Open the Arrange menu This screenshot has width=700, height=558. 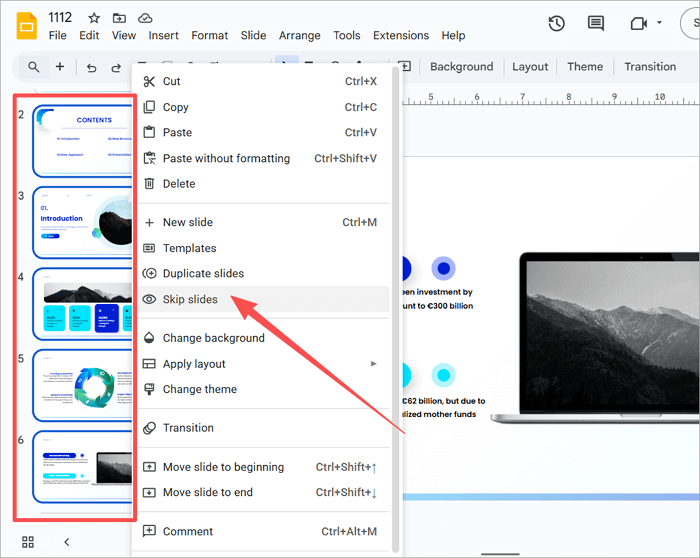pyautogui.click(x=300, y=35)
